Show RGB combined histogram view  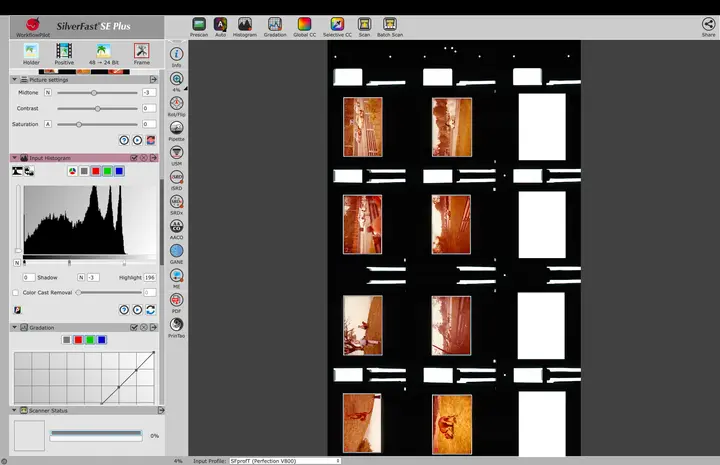(72, 171)
